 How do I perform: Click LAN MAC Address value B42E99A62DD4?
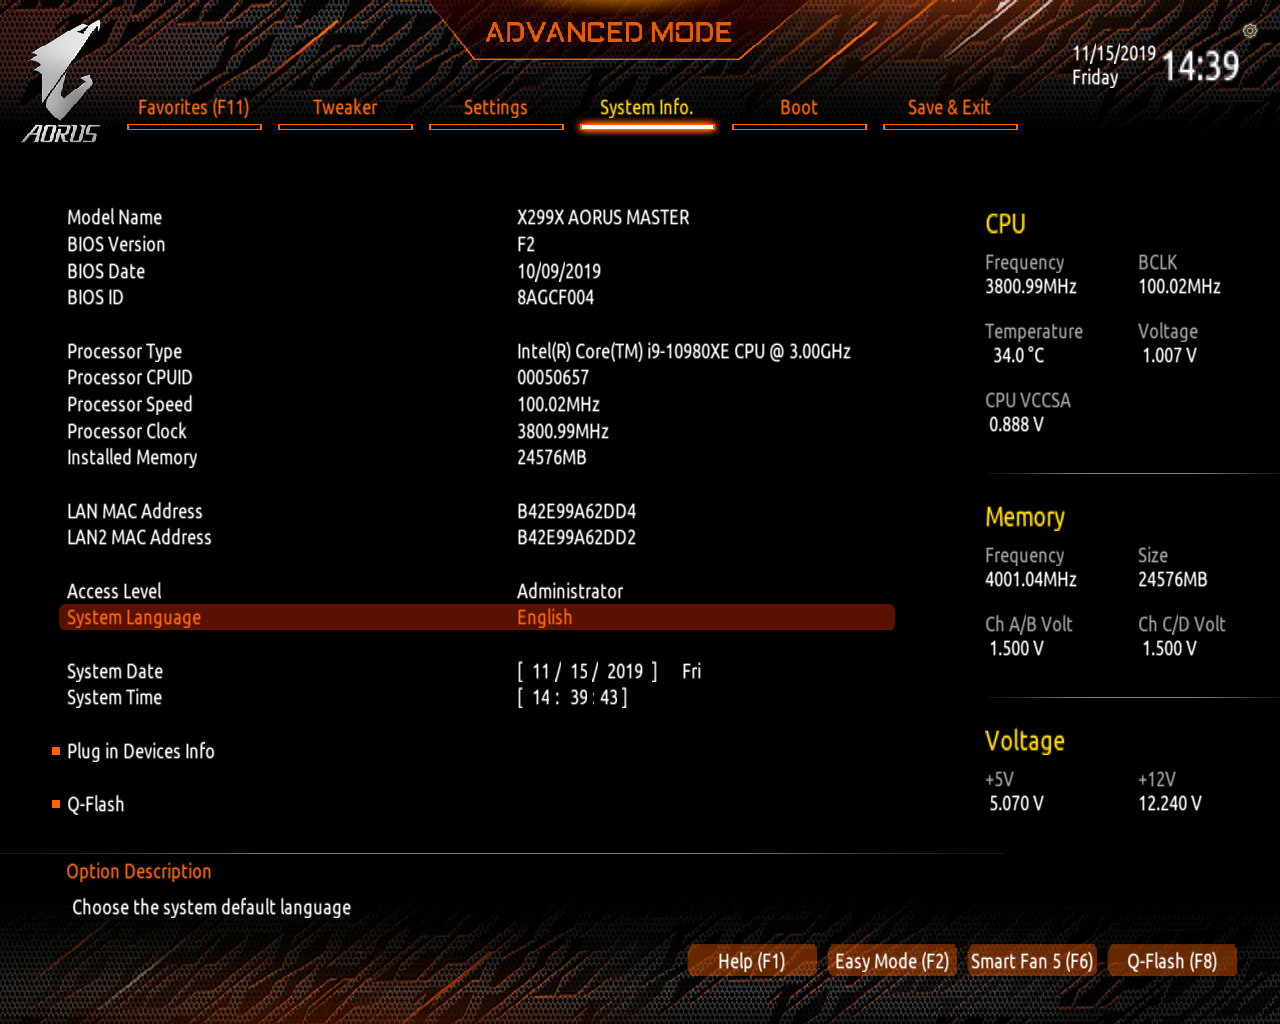(577, 511)
